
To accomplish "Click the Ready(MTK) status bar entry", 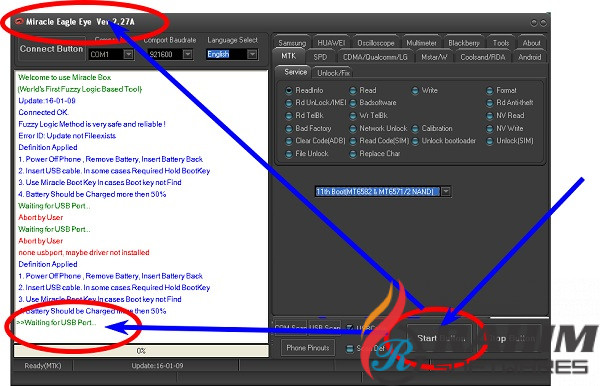I will coord(42,366).
